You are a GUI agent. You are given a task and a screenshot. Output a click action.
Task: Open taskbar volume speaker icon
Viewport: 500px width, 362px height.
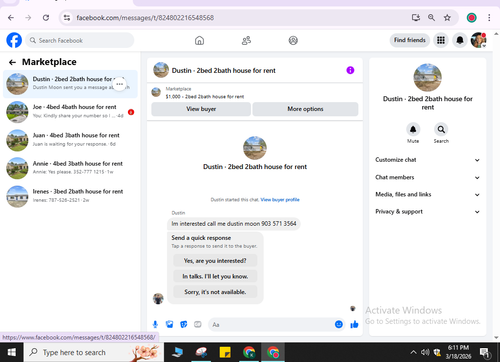[425, 352]
